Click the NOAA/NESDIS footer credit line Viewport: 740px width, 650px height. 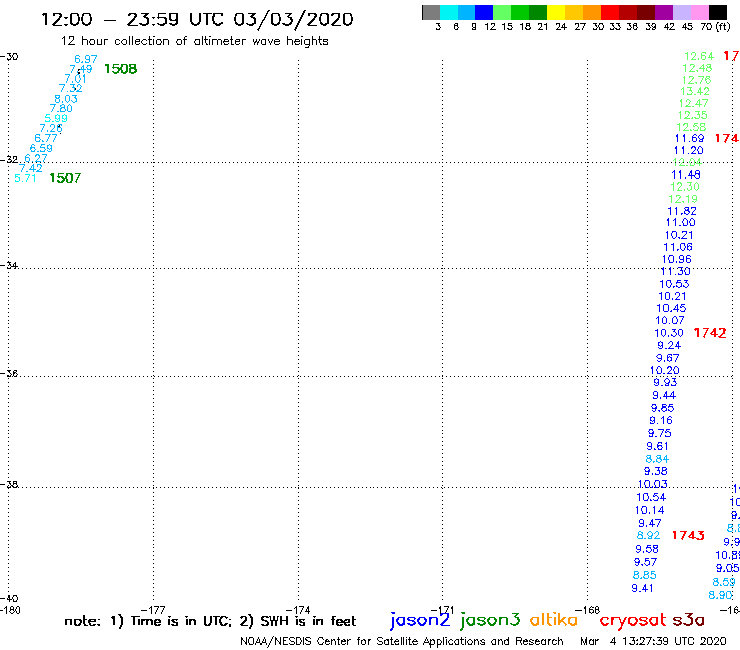pos(402,641)
